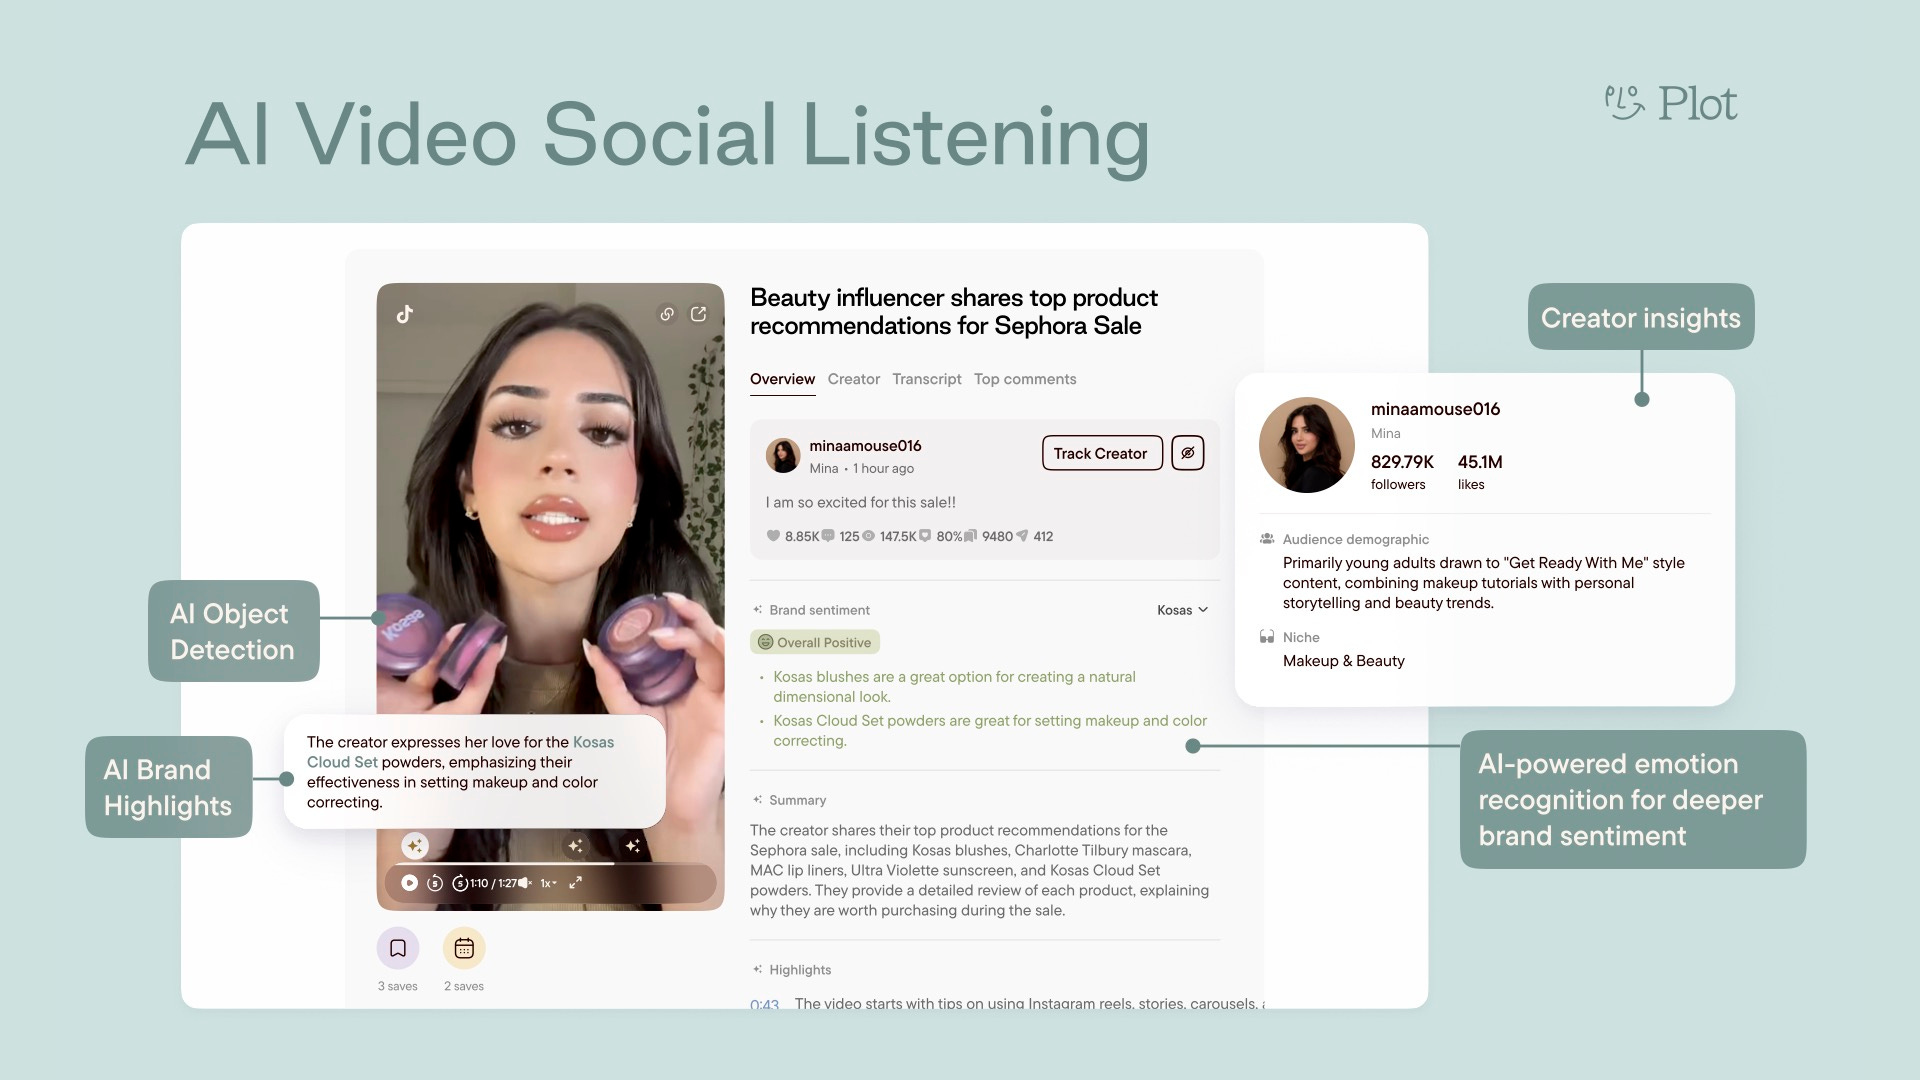Open the 1x playback speed dropdown
The width and height of the screenshot is (1920, 1080).
point(548,883)
